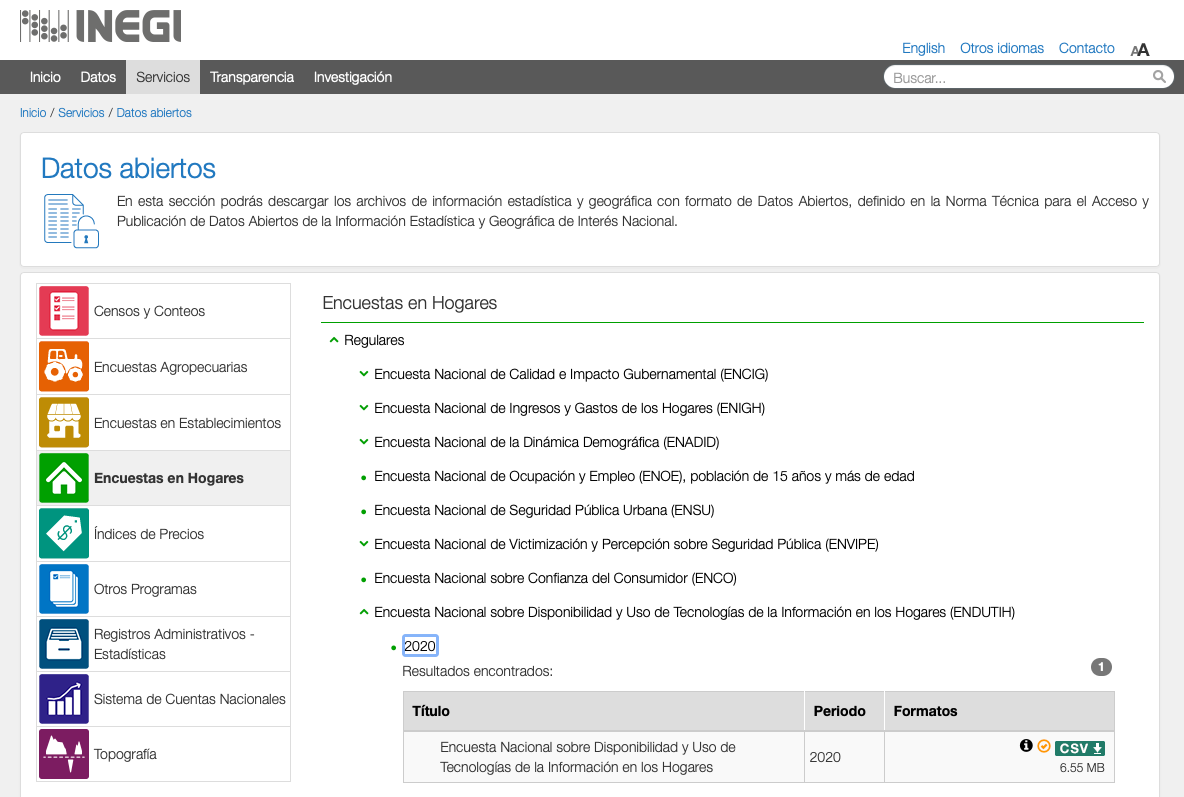
Task: Switch the site to English
Action: coord(923,48)
